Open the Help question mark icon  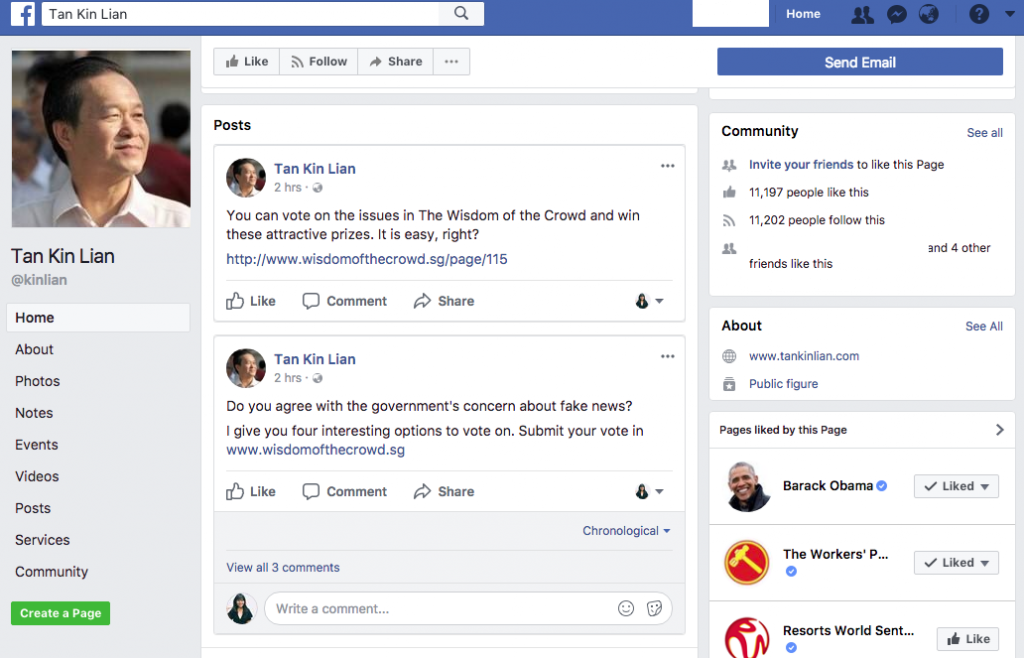point(979,14)
